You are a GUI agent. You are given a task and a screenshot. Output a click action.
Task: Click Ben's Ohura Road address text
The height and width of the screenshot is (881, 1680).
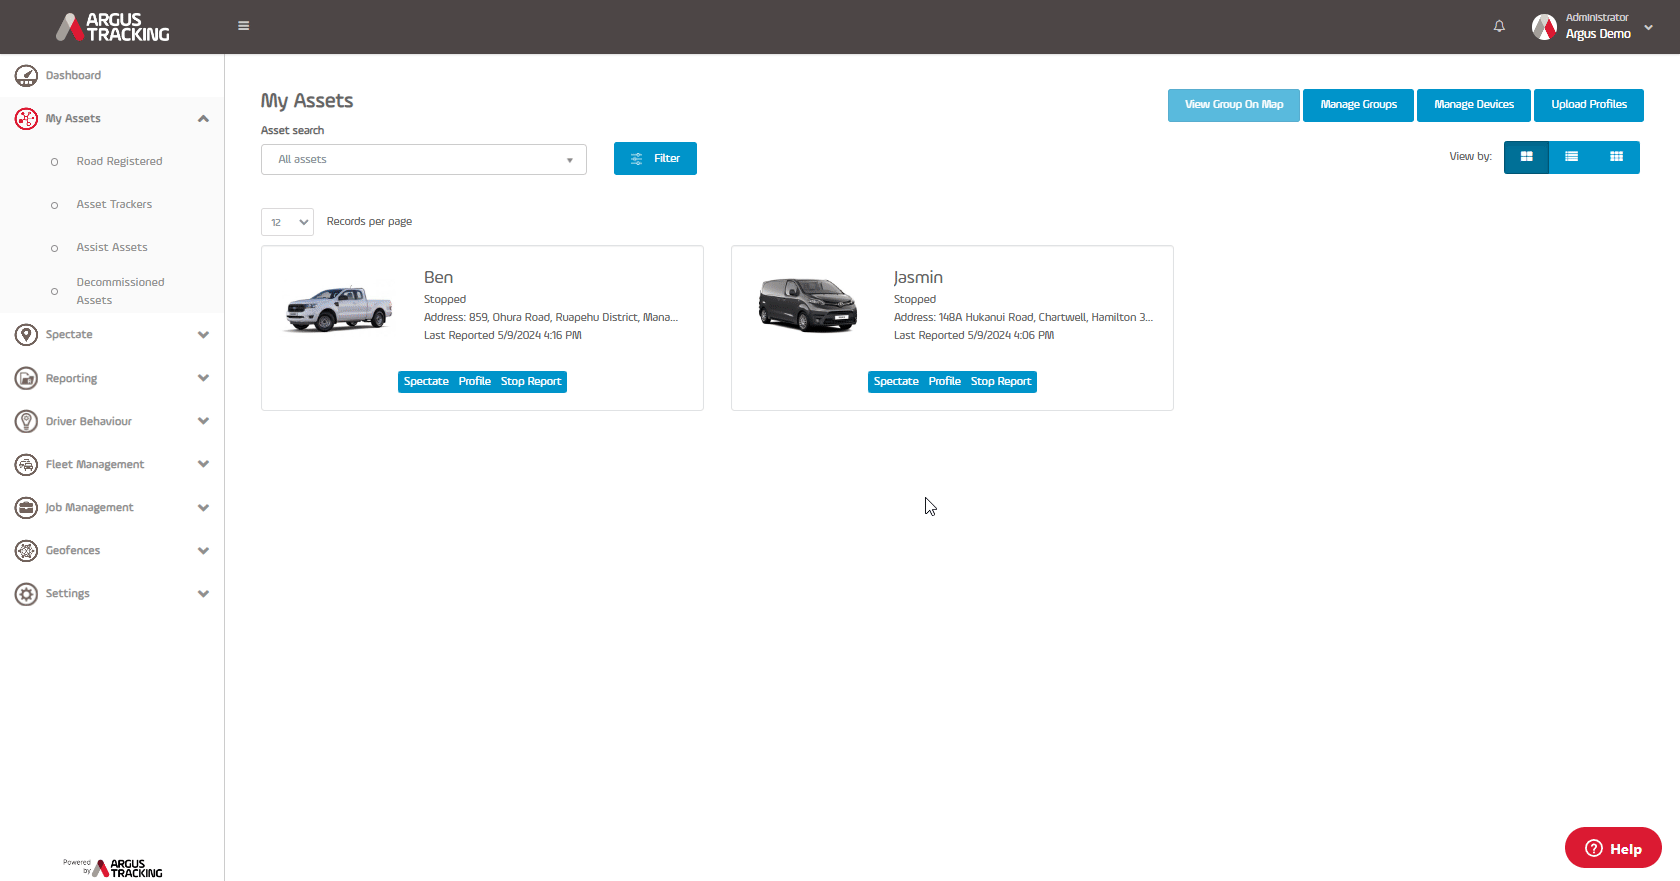tap(551, 317)
